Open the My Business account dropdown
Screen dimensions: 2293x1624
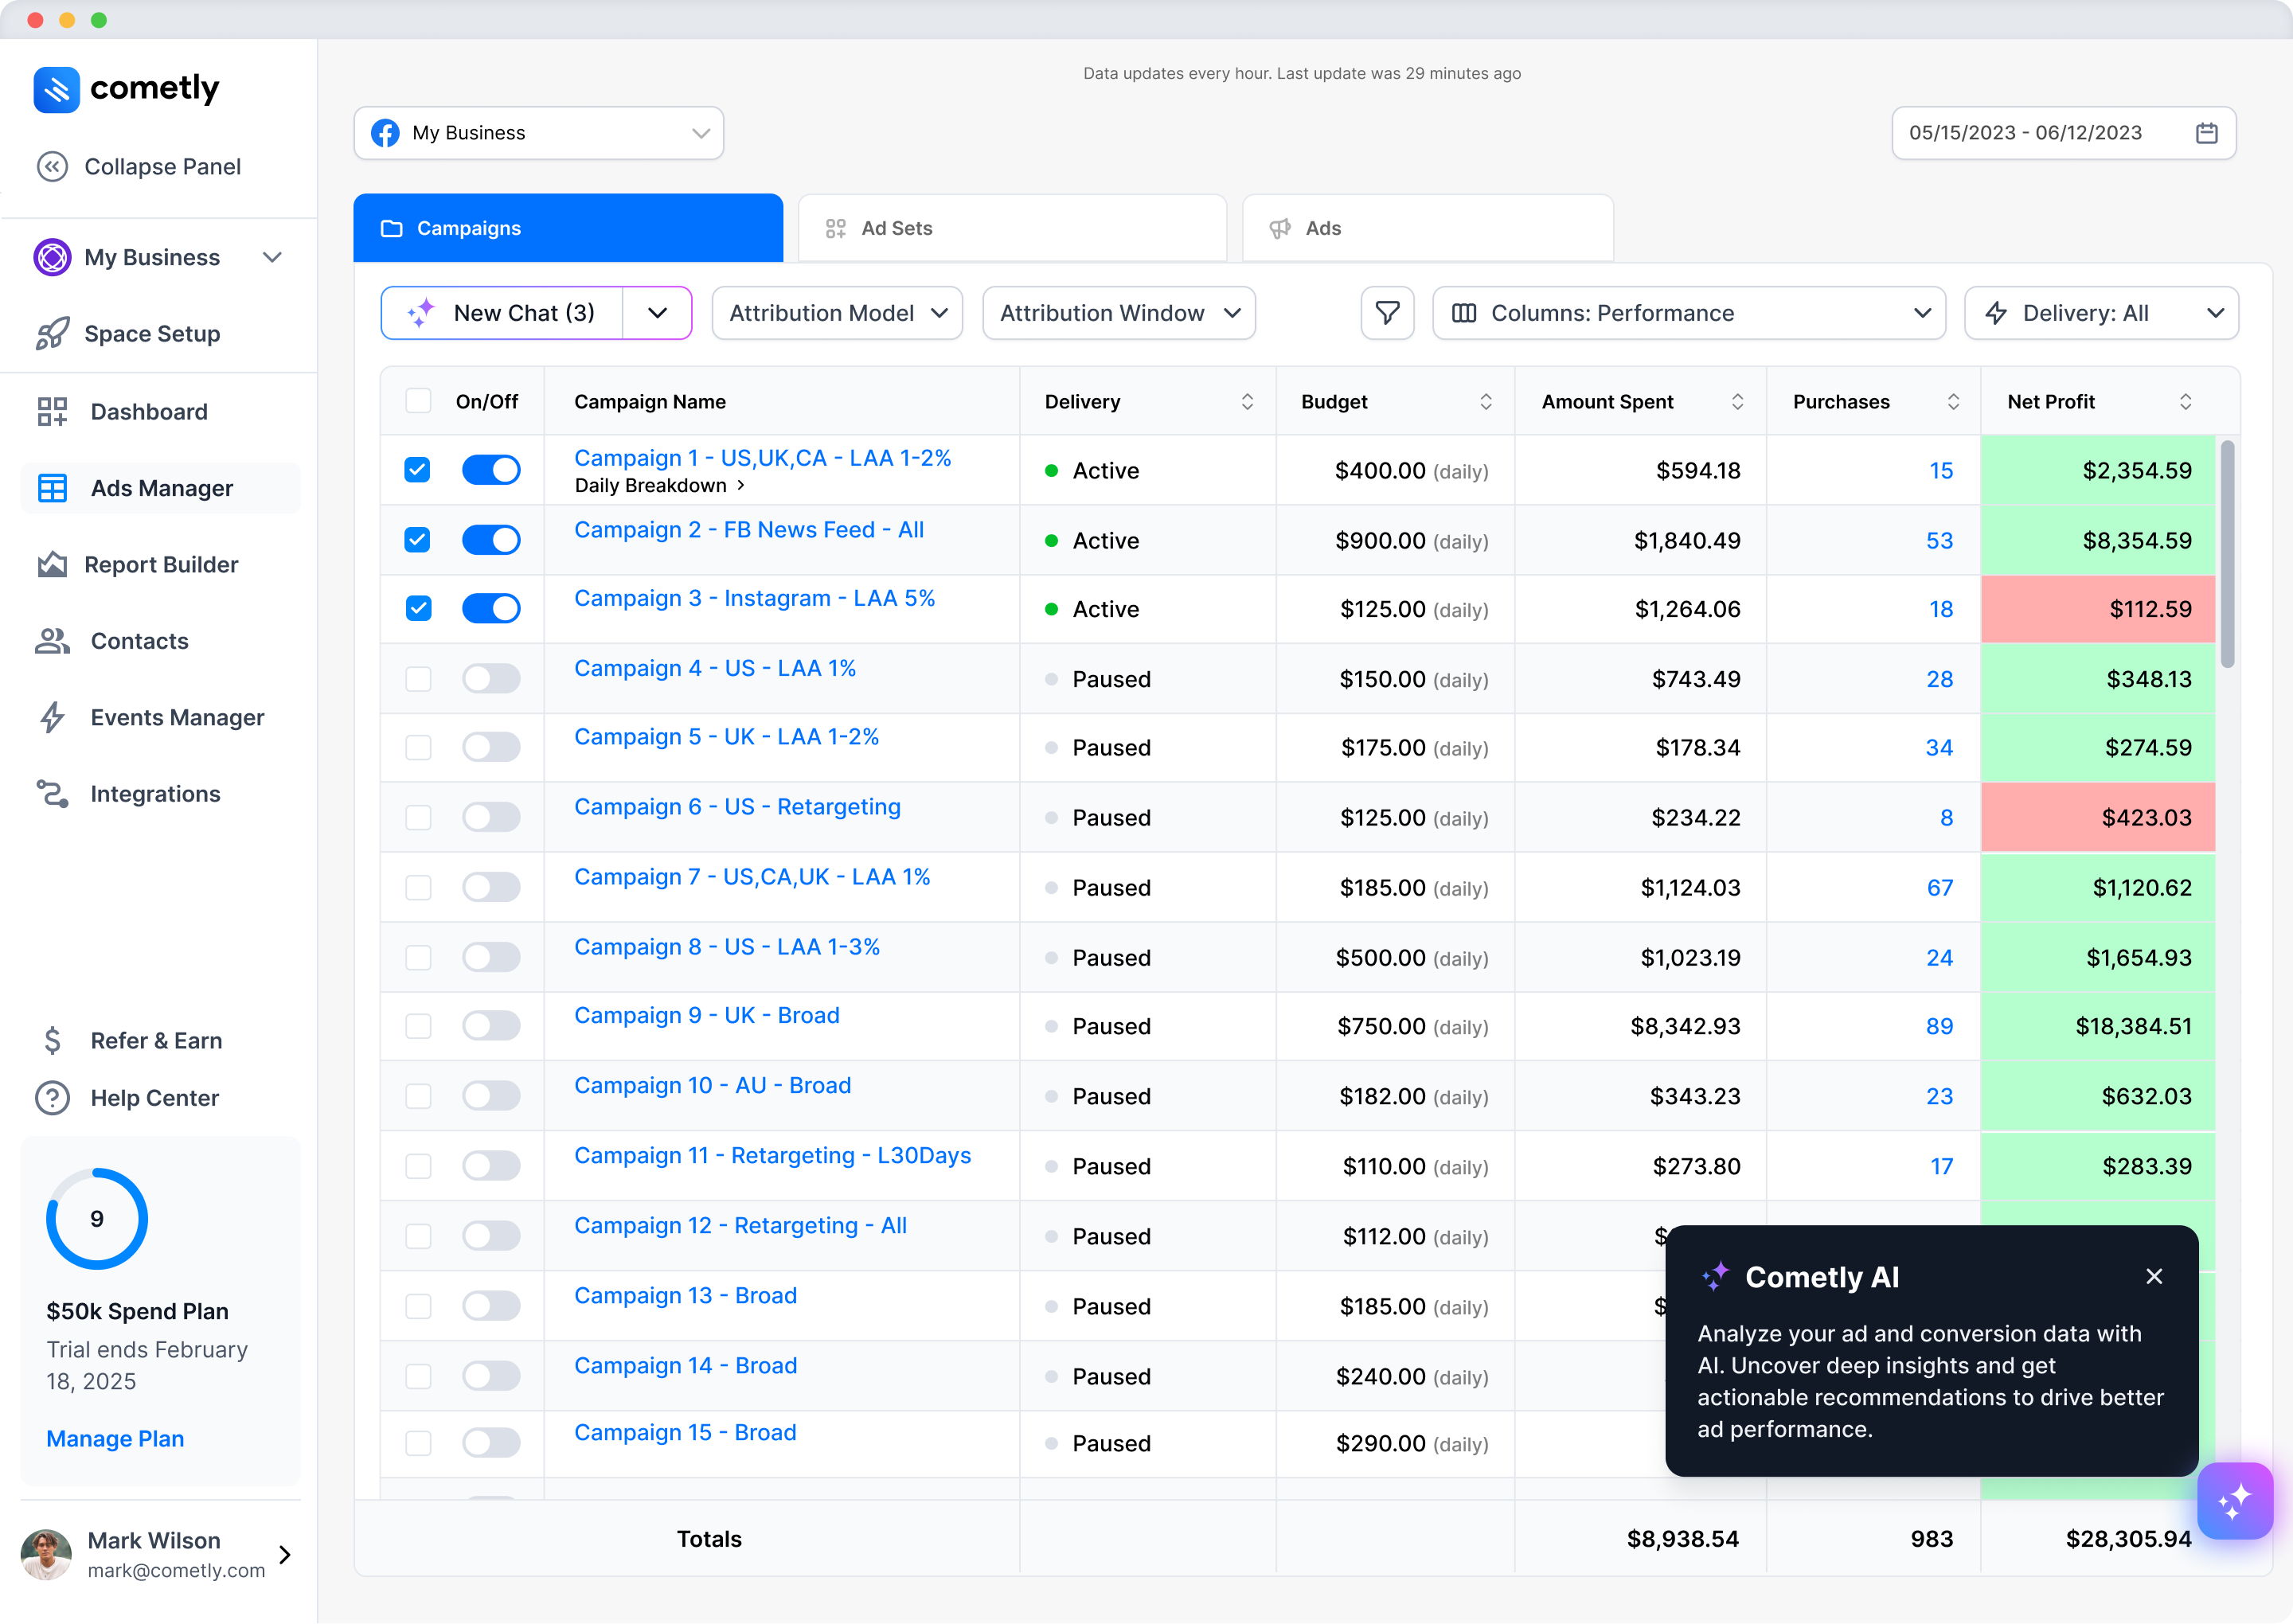(537, 132)
